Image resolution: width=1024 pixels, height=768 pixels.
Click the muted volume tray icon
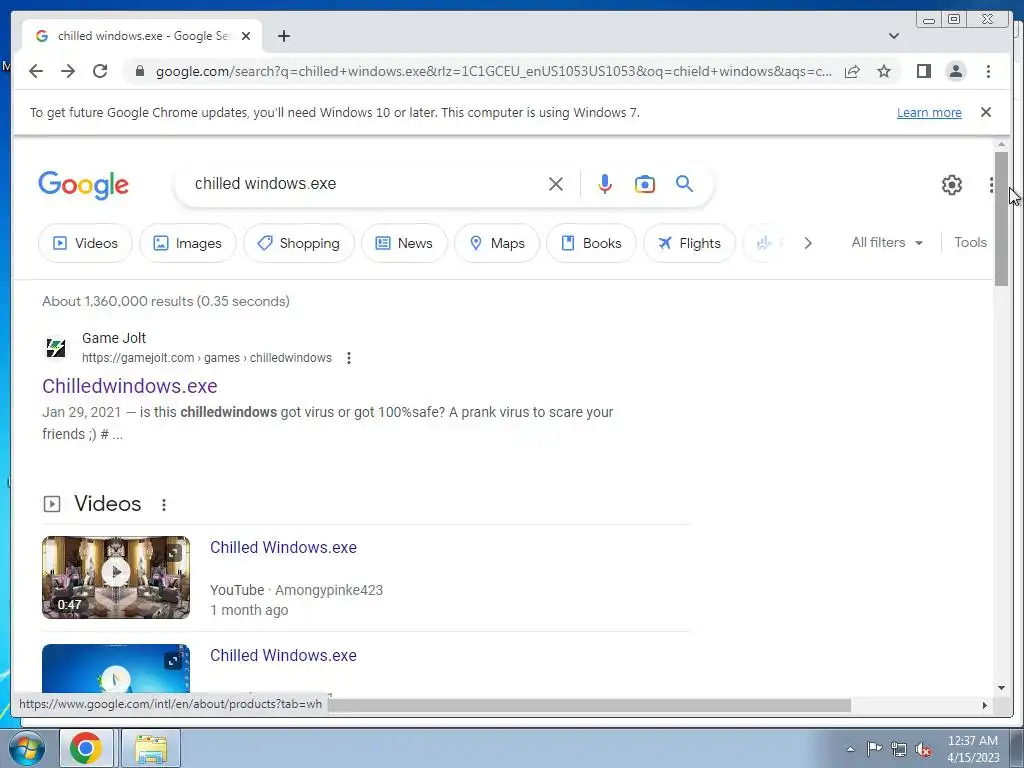tap(923, 750)
